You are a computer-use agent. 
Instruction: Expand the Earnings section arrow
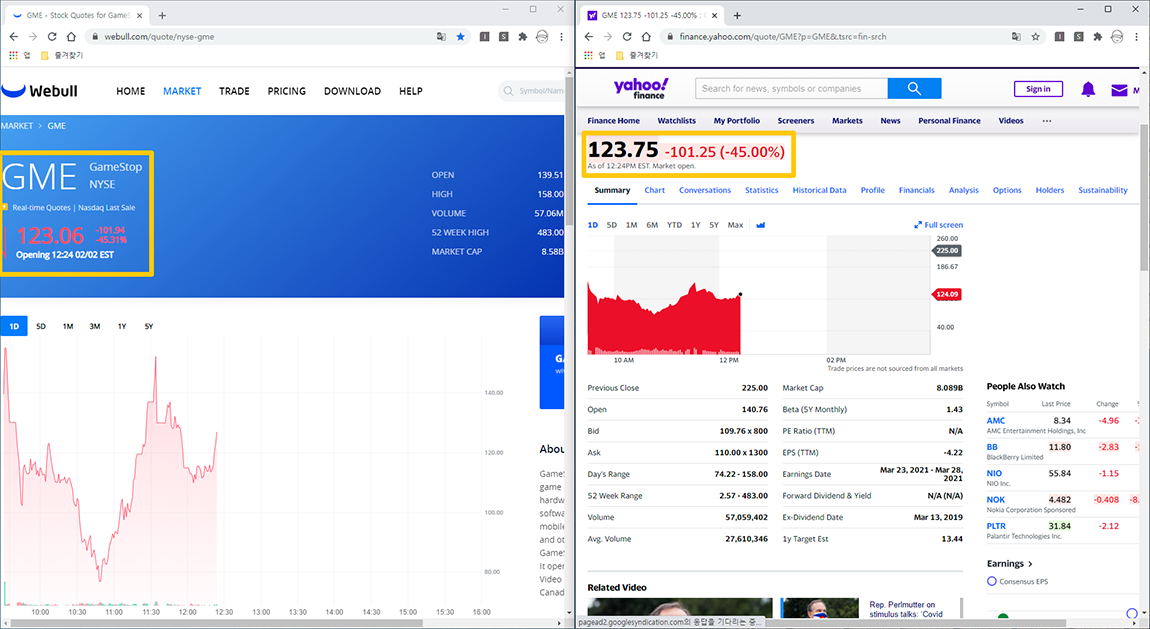pyautogui.click(x=1030, y=564)
